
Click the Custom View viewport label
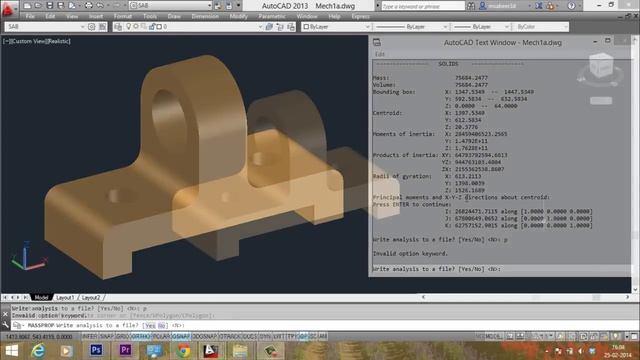[28, 41]
